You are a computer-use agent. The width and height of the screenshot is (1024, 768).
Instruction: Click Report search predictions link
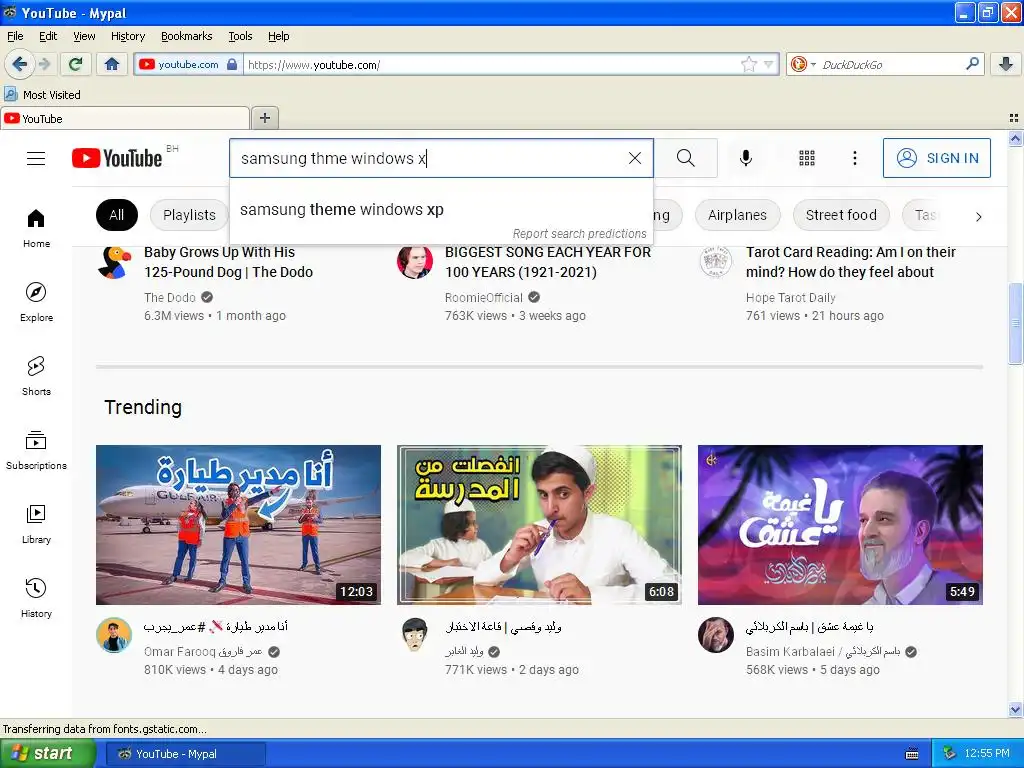point(579,234)
